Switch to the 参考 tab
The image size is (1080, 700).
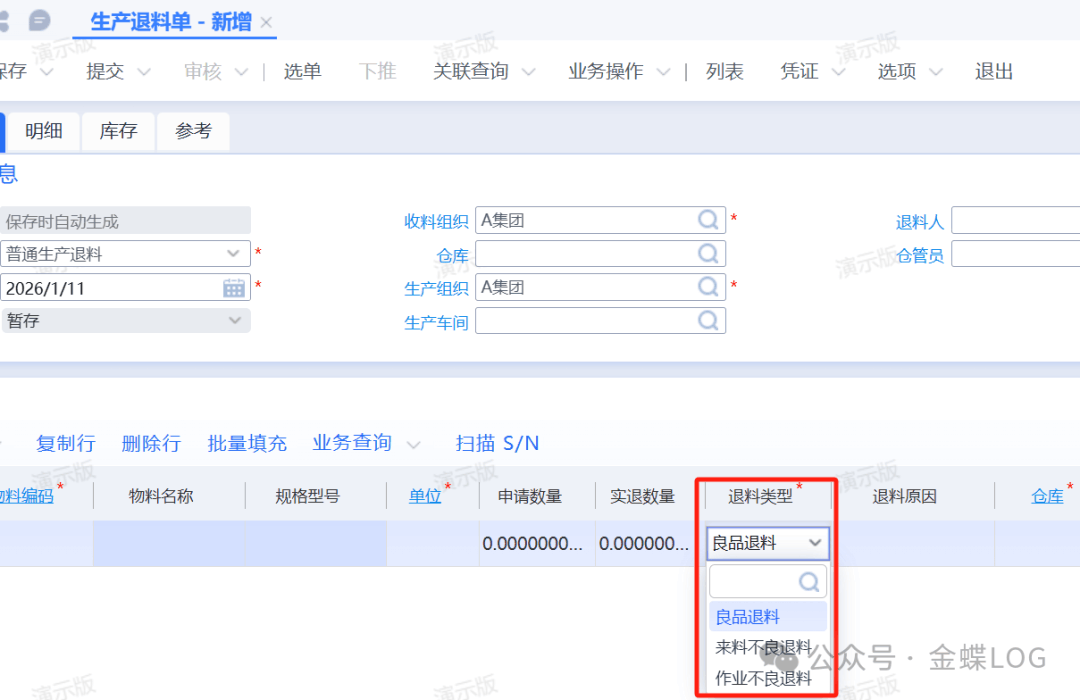(x=193, y=131)
